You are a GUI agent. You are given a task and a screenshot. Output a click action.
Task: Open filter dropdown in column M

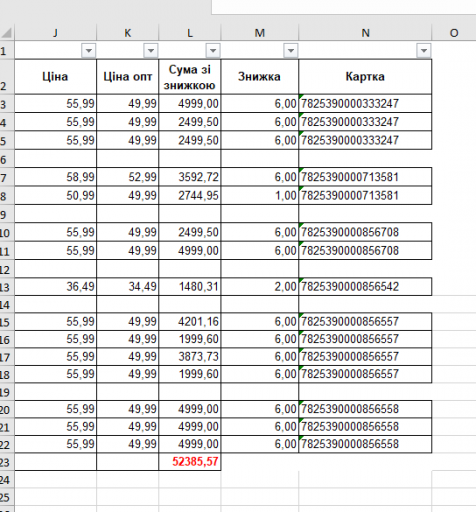(291, 51)
